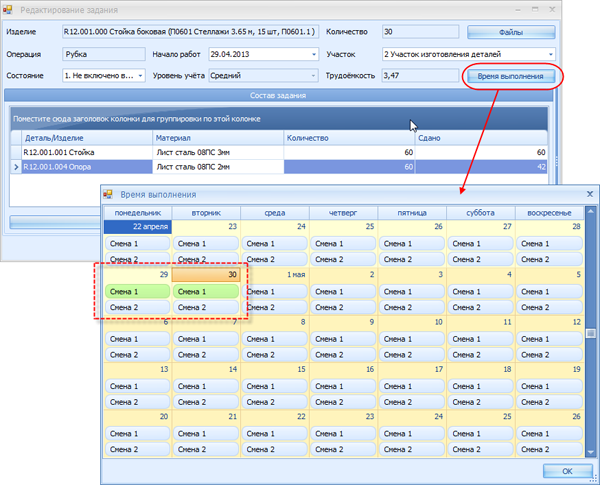Toggle Смена 1 on the 29th
The image size is (600, 485).
coord(137,292)
